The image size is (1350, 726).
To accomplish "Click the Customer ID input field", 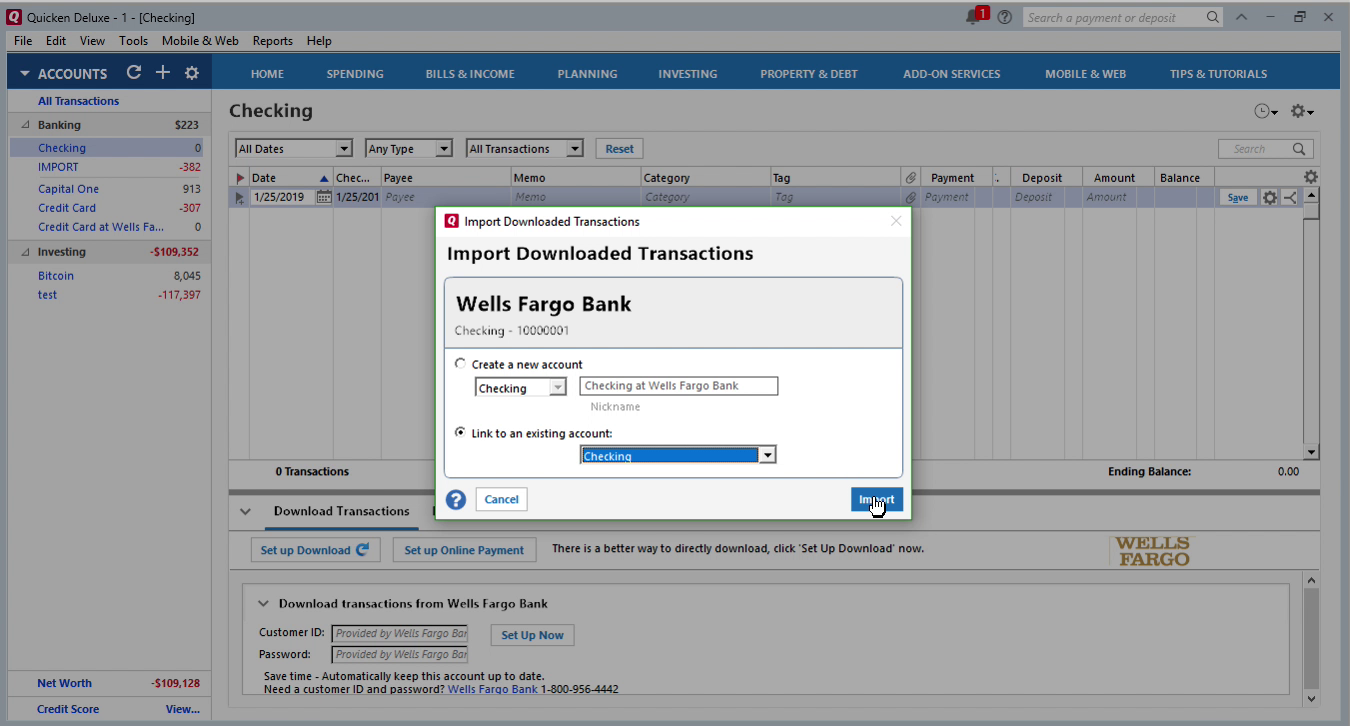I will [400, 633].
